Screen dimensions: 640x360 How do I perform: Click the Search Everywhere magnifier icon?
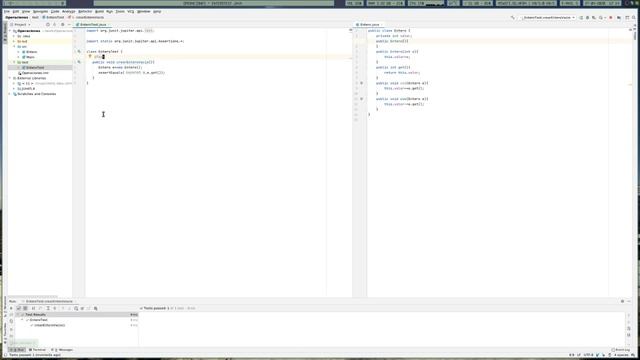pos(634,18)
